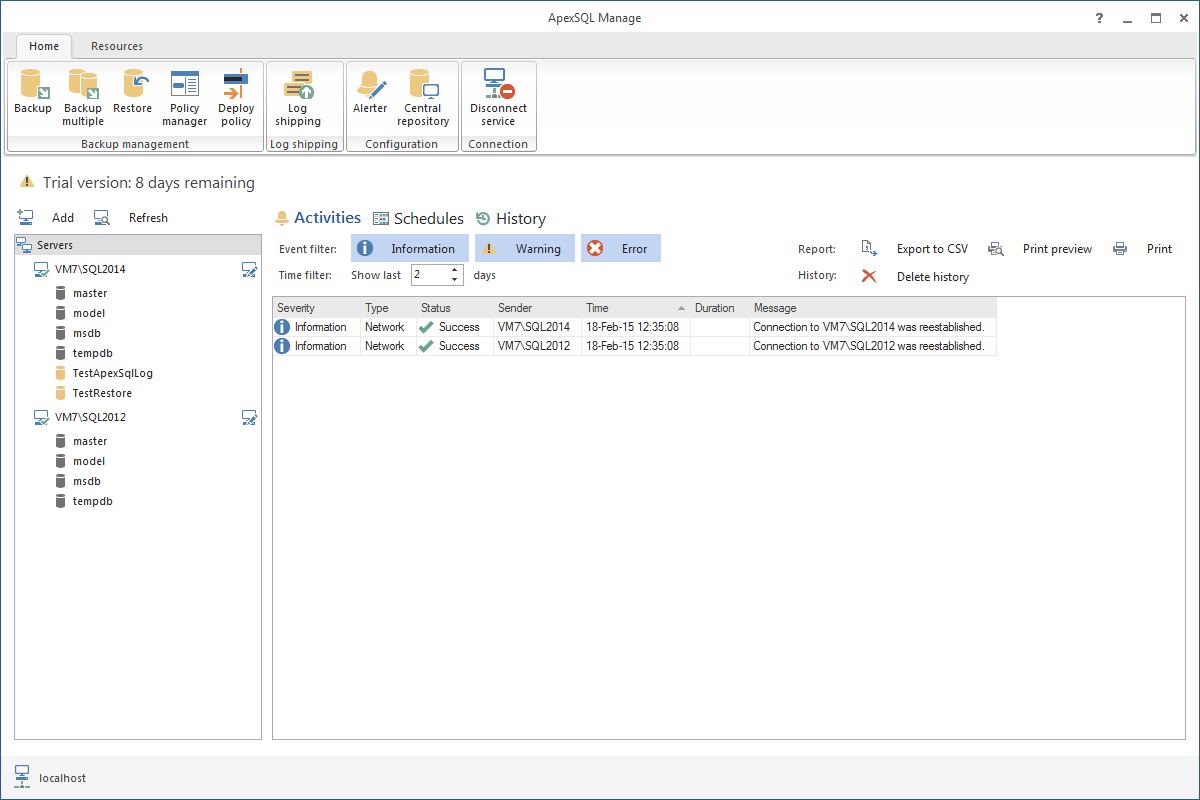Sort by the Time column header
This screenshot has width=1200, height=800.
click(x=636, y=308)
